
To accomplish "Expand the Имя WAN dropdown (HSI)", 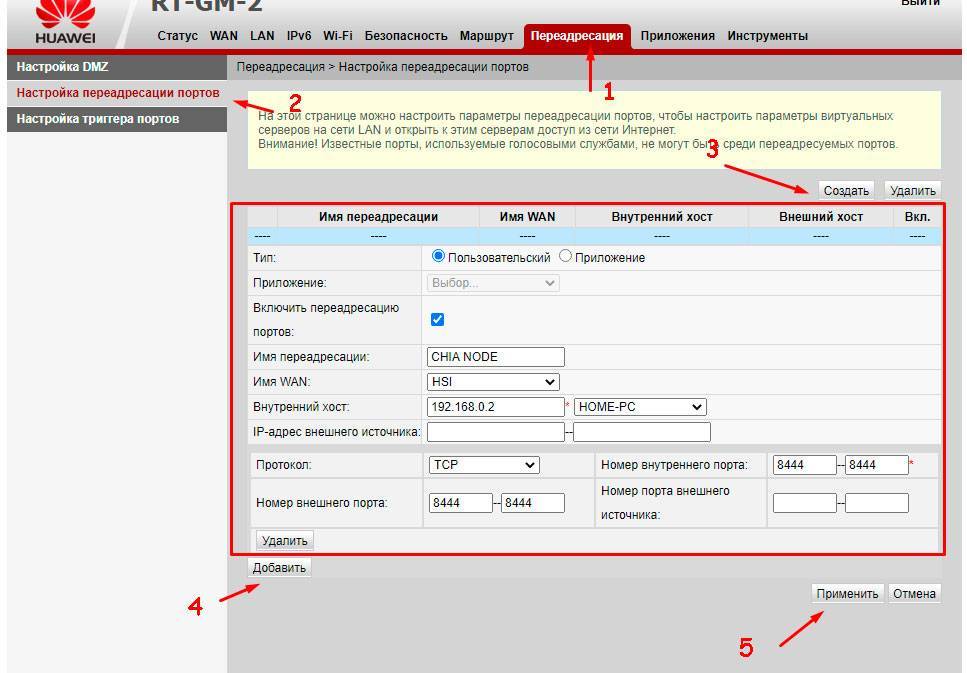I will [493, 382].
